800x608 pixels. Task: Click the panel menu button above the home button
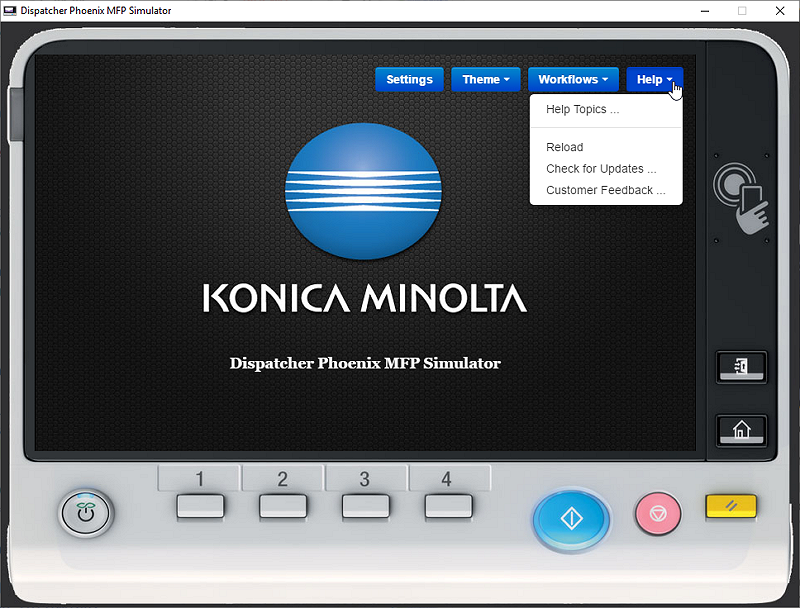741,367
